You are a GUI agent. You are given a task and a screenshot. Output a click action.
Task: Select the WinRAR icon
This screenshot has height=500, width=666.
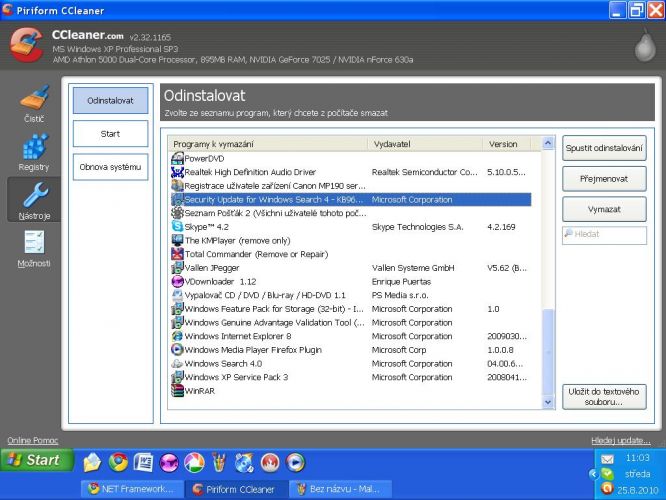pyautogui.click(x=177, y=391)
